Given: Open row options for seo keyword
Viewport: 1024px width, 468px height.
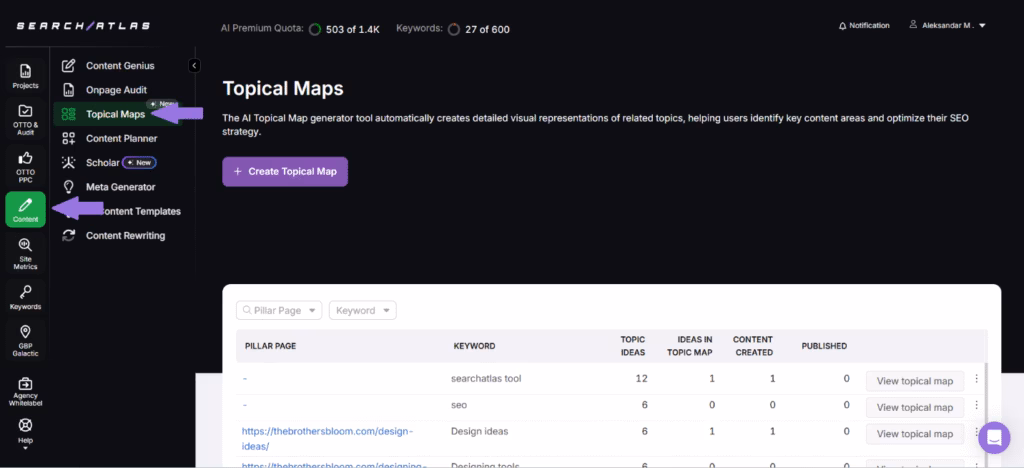Looking at the screenshot, I should point(977,407).
